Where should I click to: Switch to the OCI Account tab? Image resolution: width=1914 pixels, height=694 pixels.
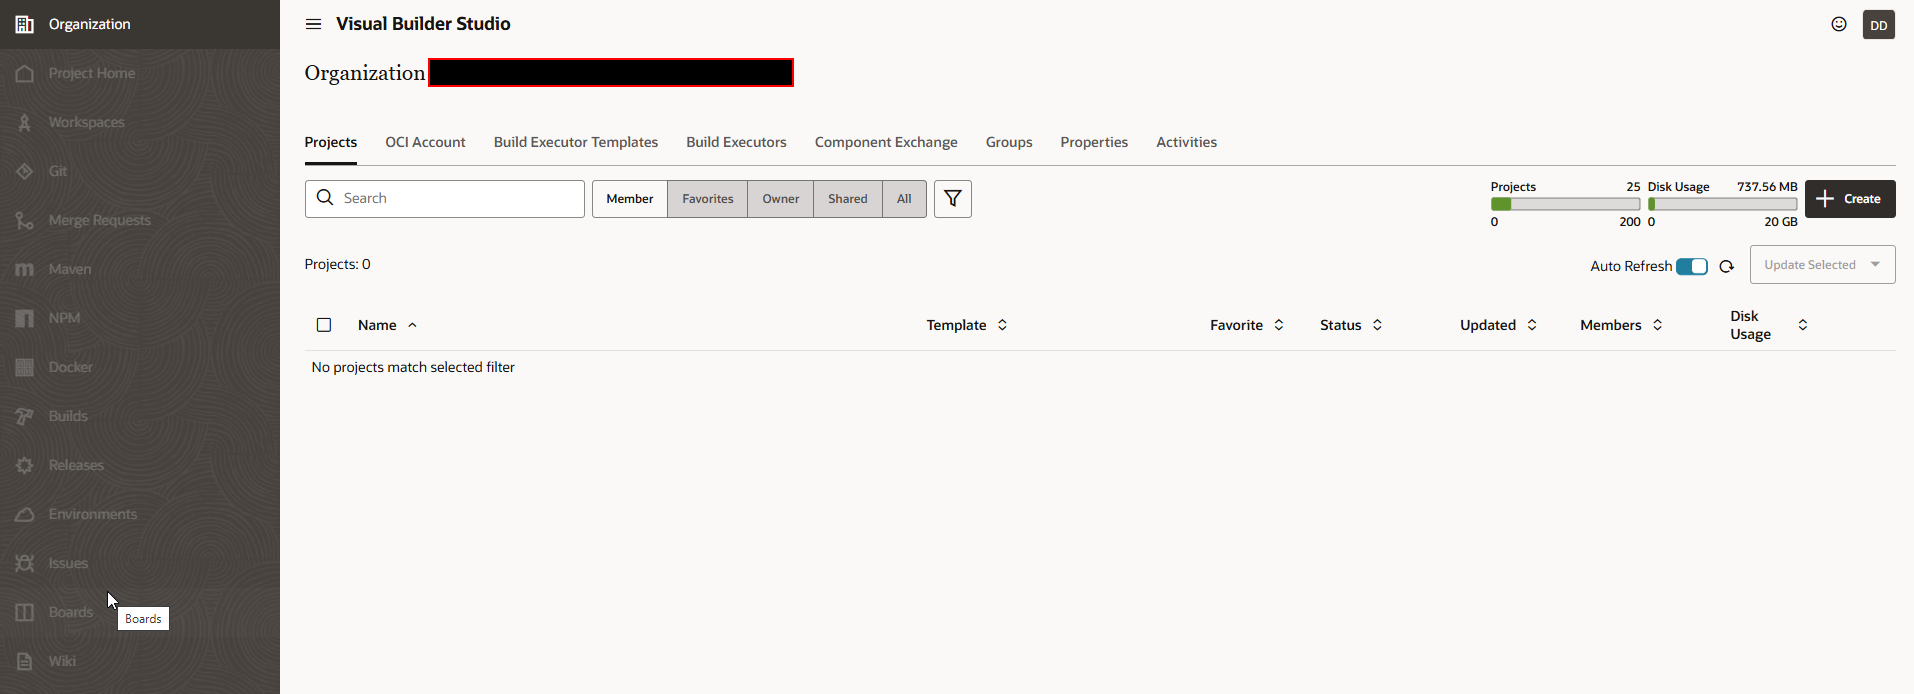pos(426,142)
